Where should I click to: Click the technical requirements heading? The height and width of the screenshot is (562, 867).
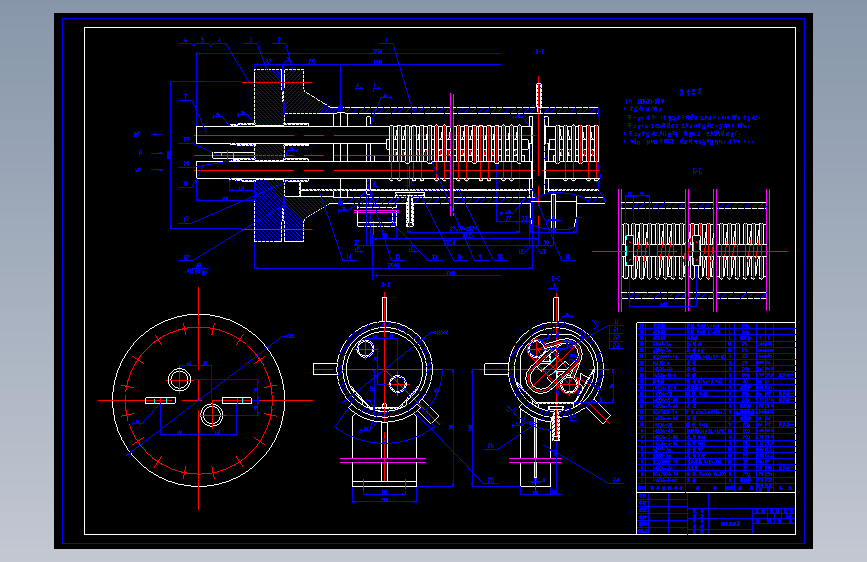tap(690, 92)
